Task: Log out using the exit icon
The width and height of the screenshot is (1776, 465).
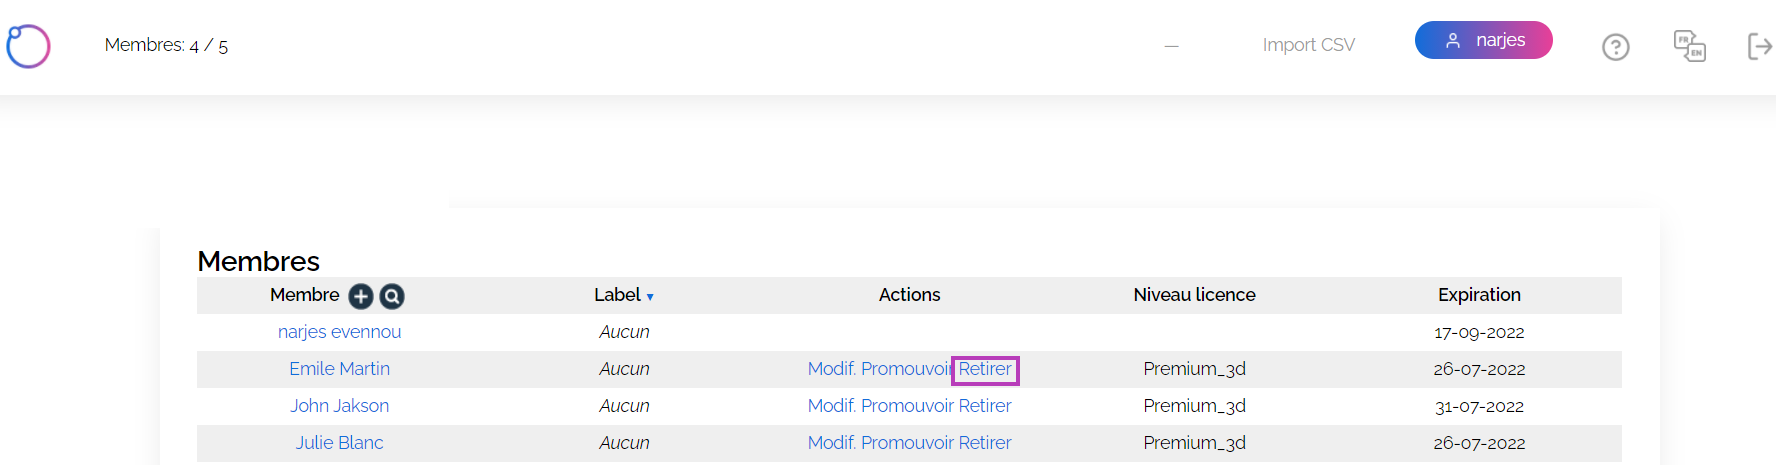Action: 1760,46
